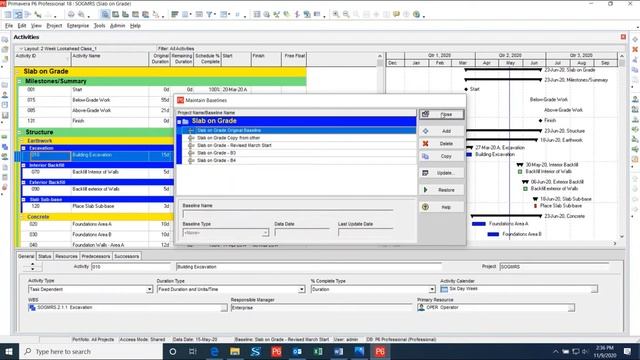Click the Update... baseline button

441,173
